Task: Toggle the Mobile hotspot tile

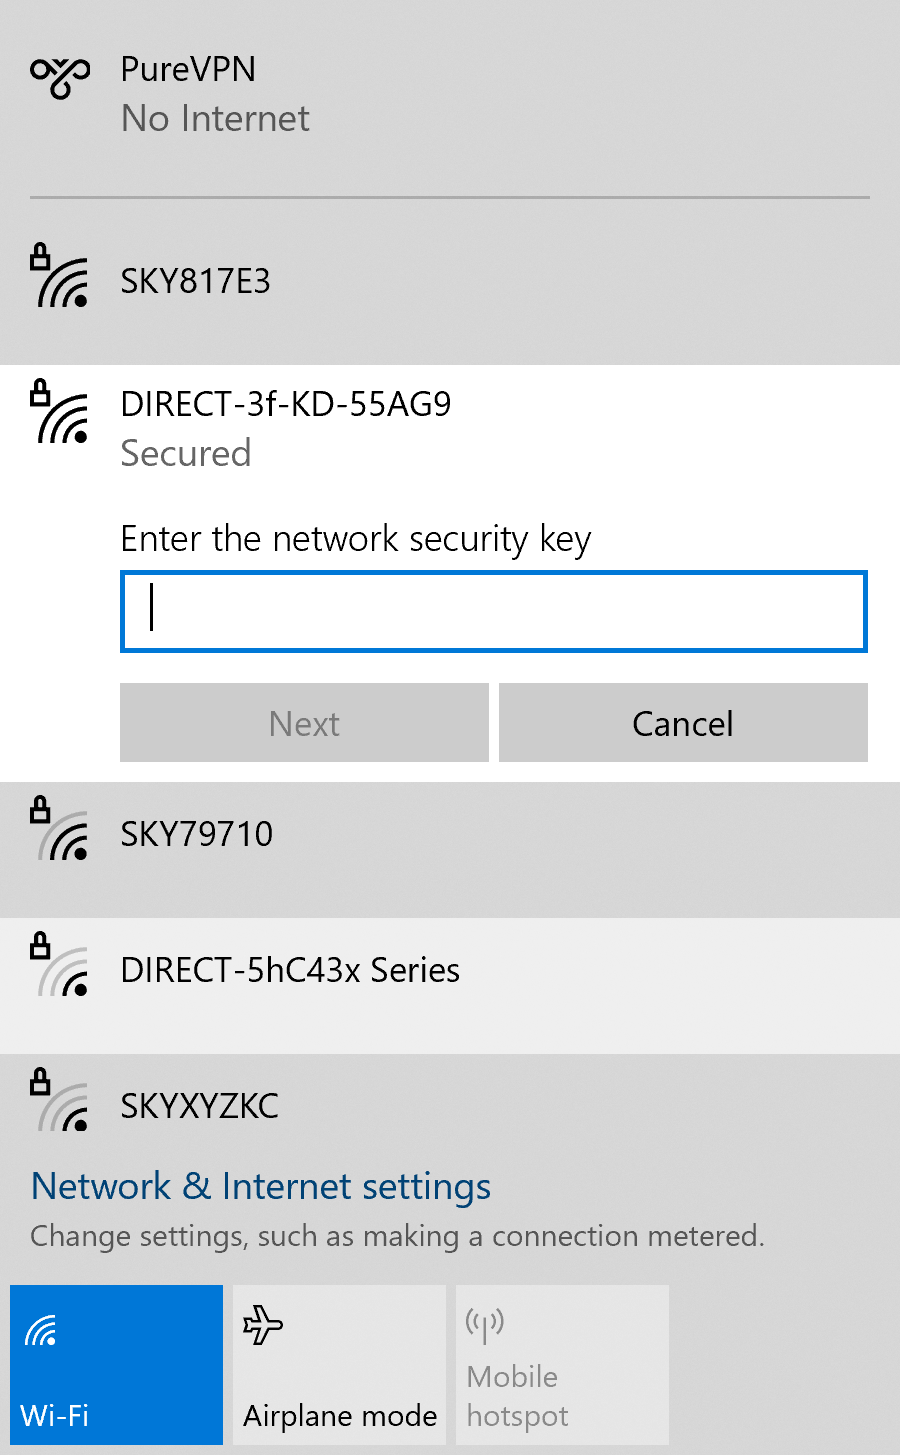Action: pyautogui.click(x=562, y=1365)
